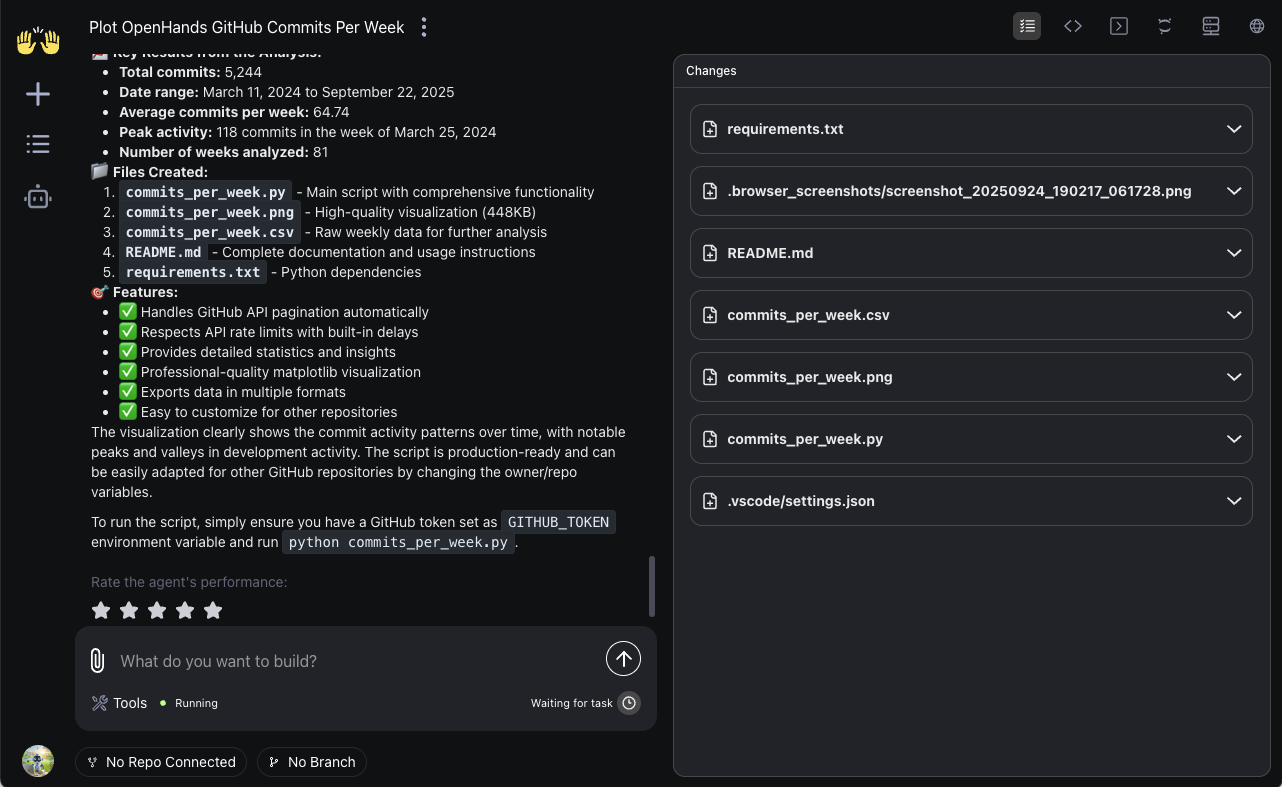Attach a file with the paperclip icon
Screen dimensions: 1282x787
coord(97,660)
